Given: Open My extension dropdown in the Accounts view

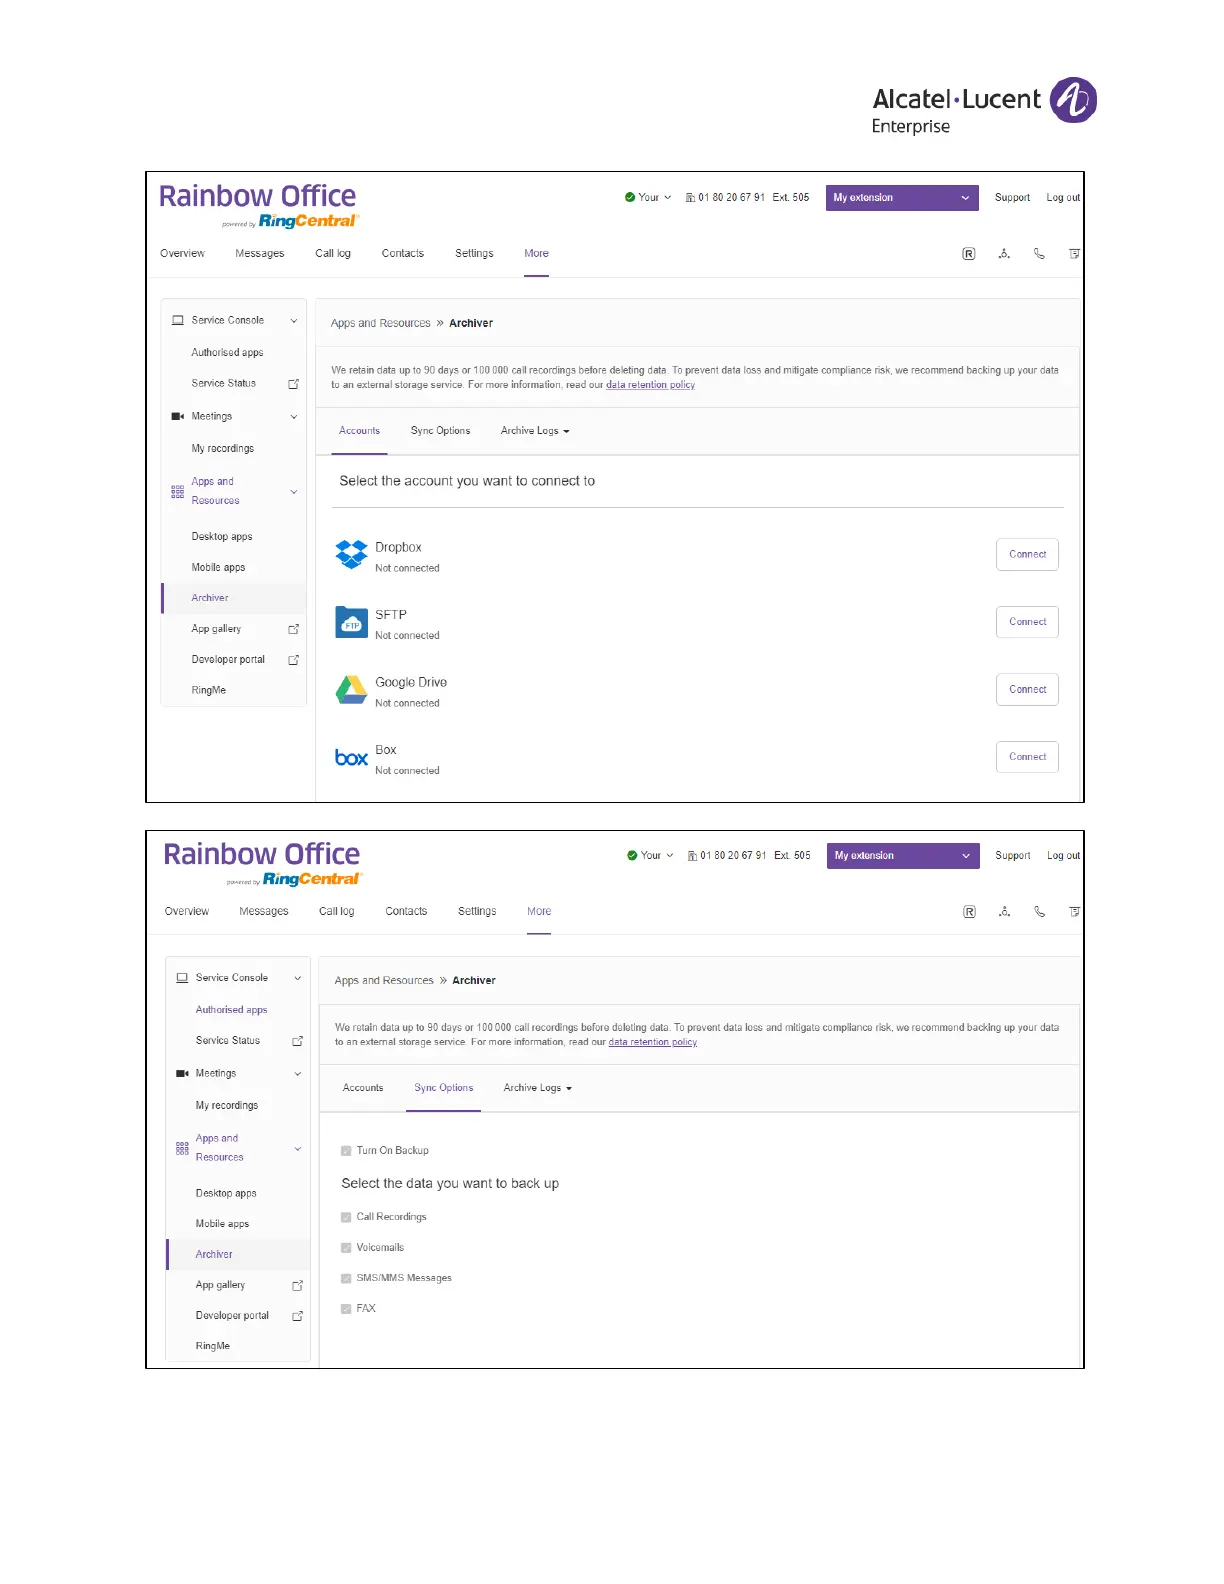Looking at the screenshot, I should (901, 198).
